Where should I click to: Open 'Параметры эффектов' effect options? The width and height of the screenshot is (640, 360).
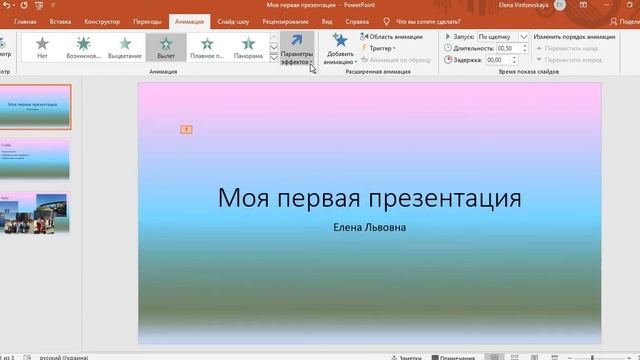(x=297, y=49)
